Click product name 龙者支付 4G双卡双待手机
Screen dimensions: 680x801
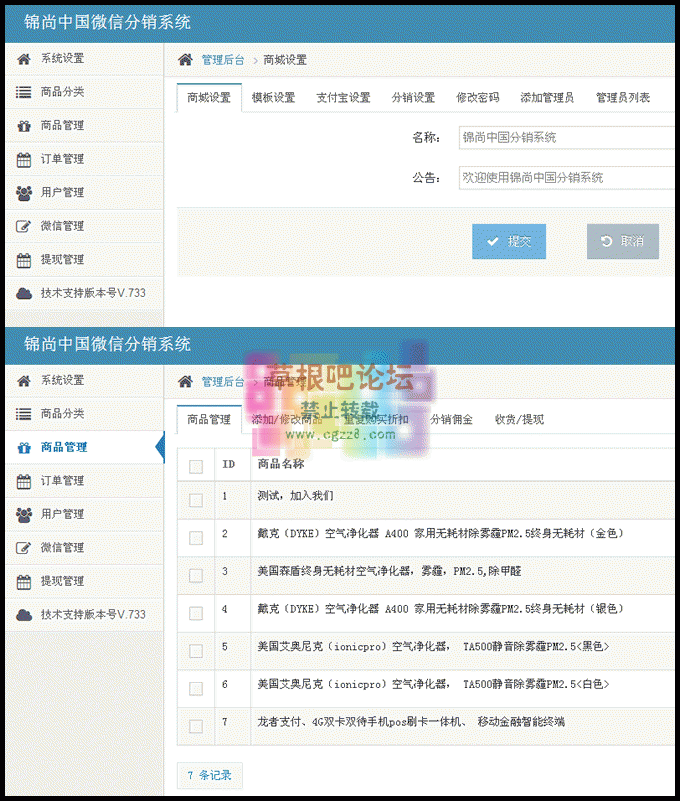pyautogui.click(x=411, y=722)
